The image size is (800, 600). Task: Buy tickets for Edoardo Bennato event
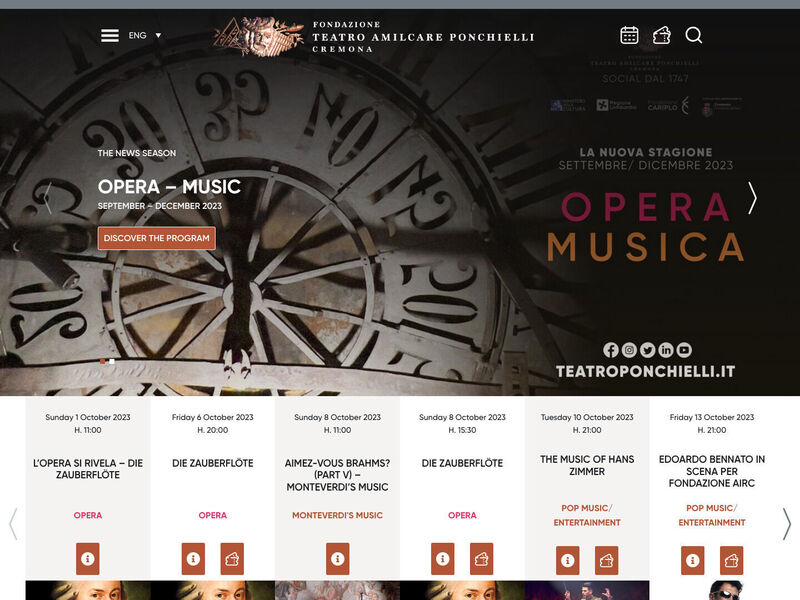click(732, 560)
